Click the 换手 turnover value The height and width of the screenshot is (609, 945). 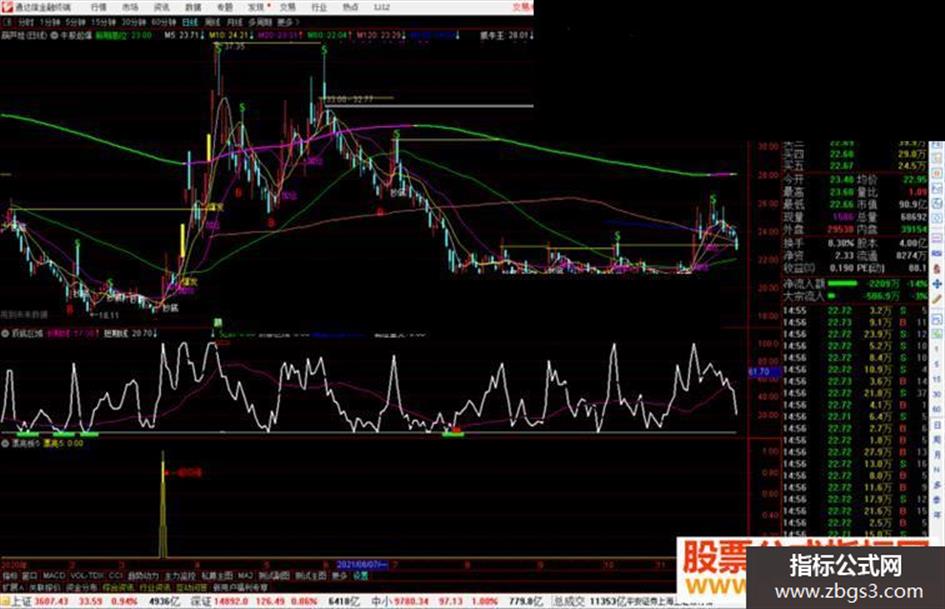click(x=841, y=243)
